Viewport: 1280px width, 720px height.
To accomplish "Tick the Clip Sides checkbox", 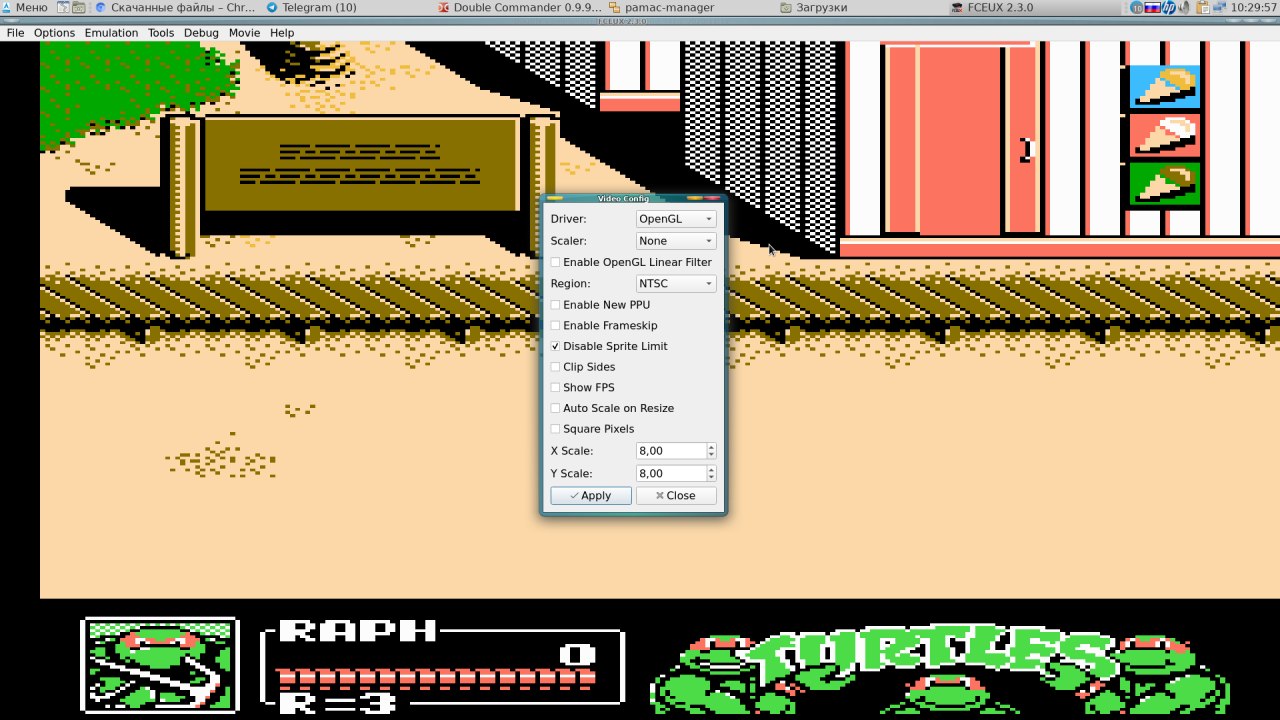I will point(556,367).
